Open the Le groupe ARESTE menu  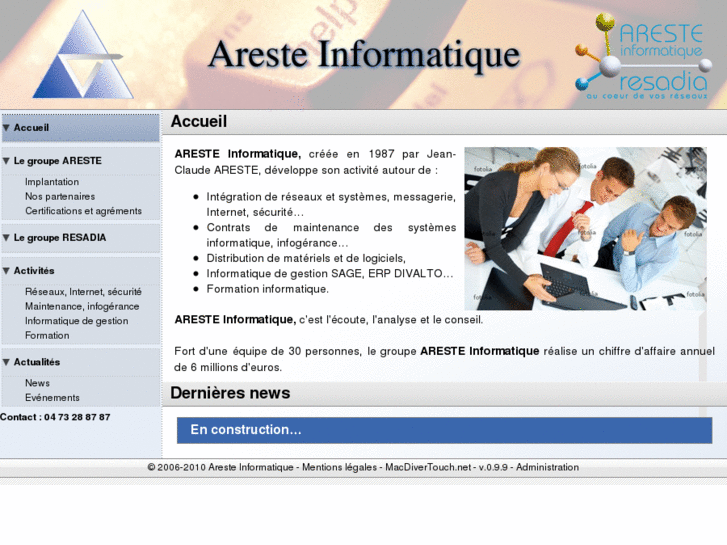pyautogui.click(x=57, y=161)
